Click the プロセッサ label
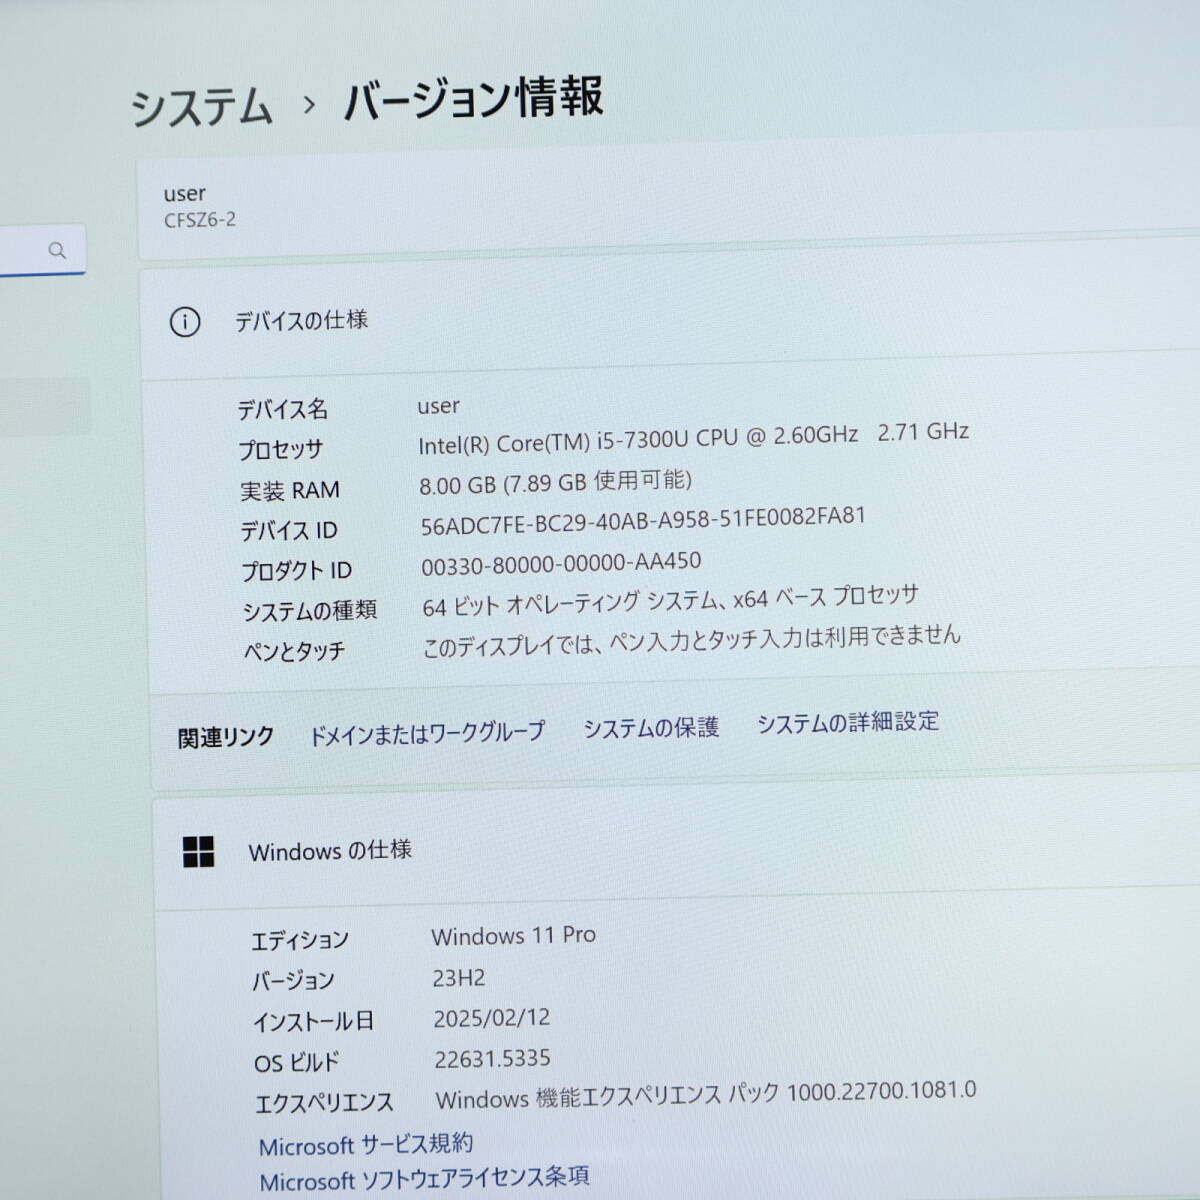Screen dimensions: 1200x1200 (280, 450)
